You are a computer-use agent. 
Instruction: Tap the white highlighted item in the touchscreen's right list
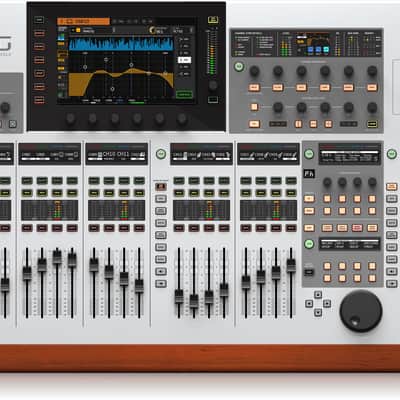click(184, 60)
